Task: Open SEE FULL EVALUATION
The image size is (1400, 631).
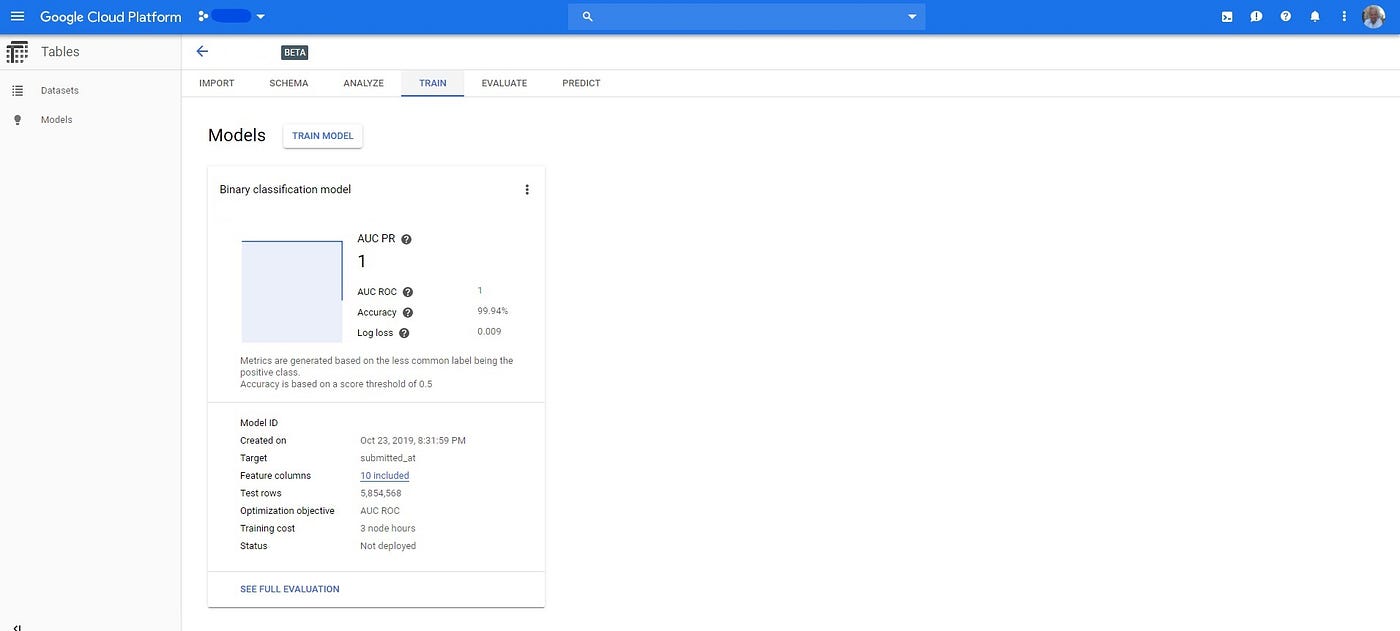Action: (x=289, y=588)
